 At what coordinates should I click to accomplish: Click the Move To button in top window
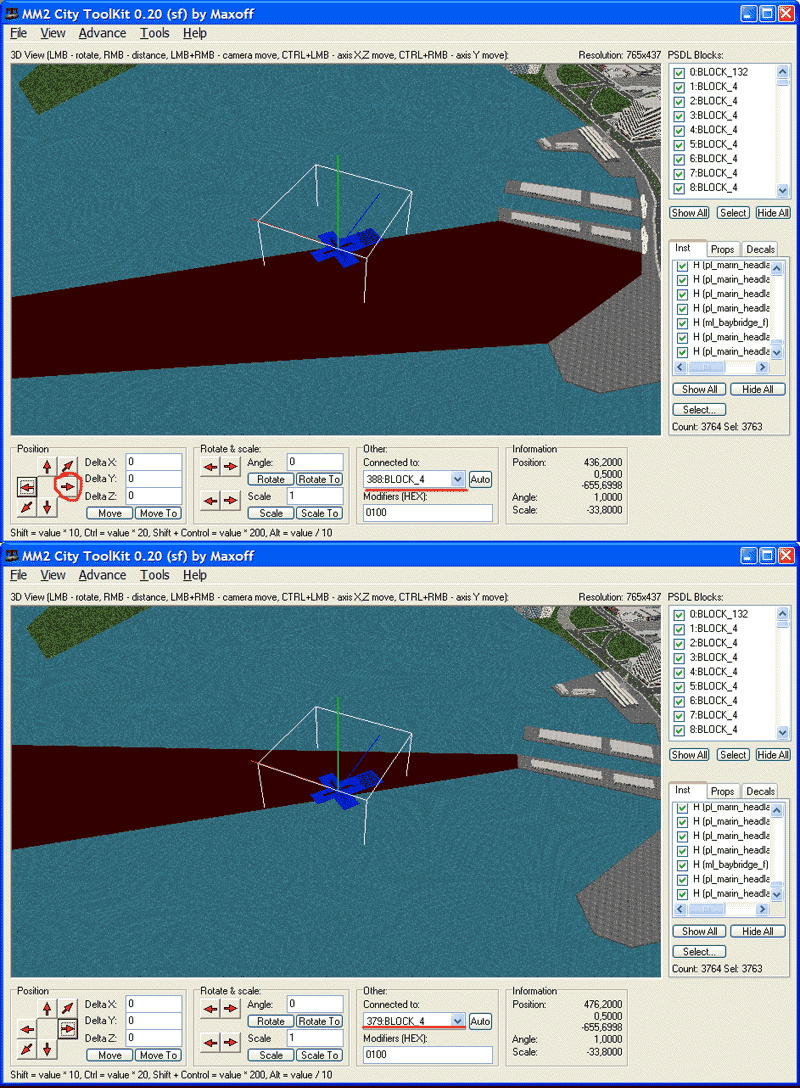pos(157,513)
